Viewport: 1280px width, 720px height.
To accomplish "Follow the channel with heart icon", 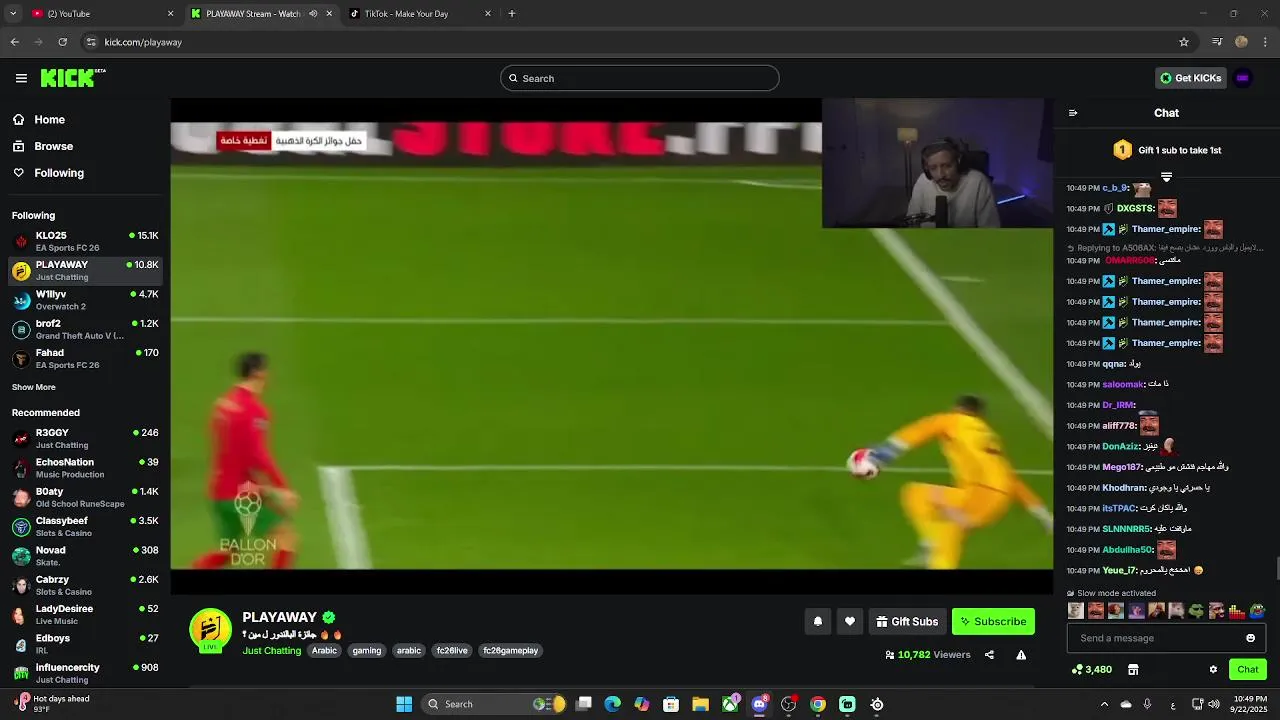I will pyautogui.click(x=850, y=621).
